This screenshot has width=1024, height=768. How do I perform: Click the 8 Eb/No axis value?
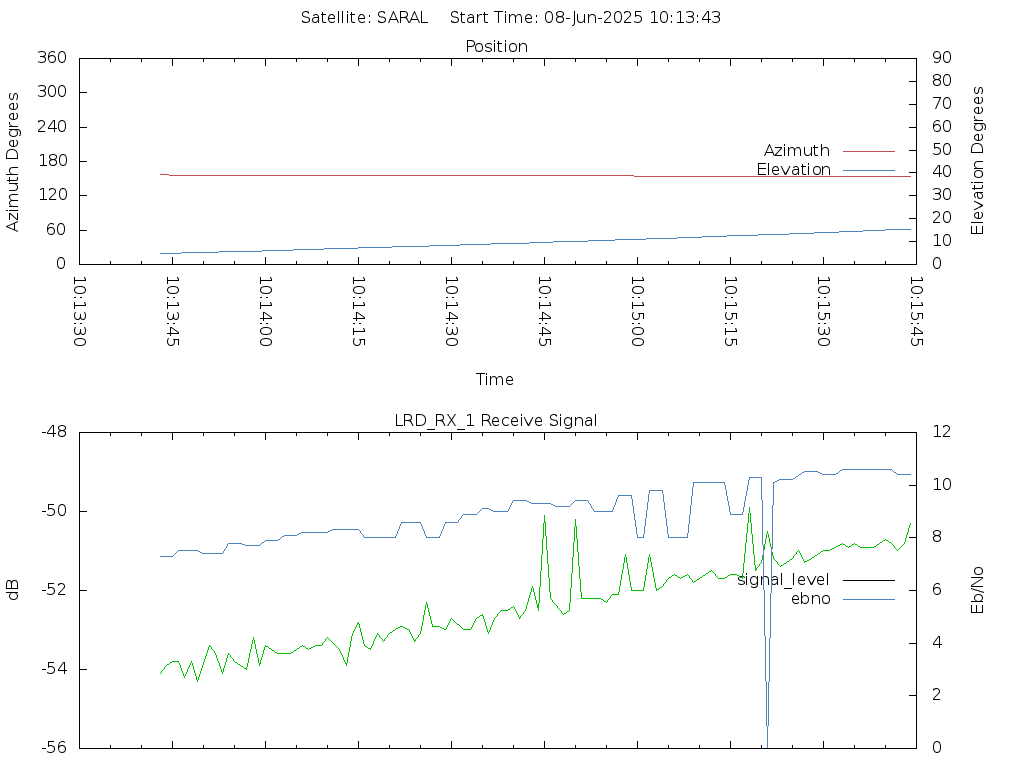click(x=937, y=537)
